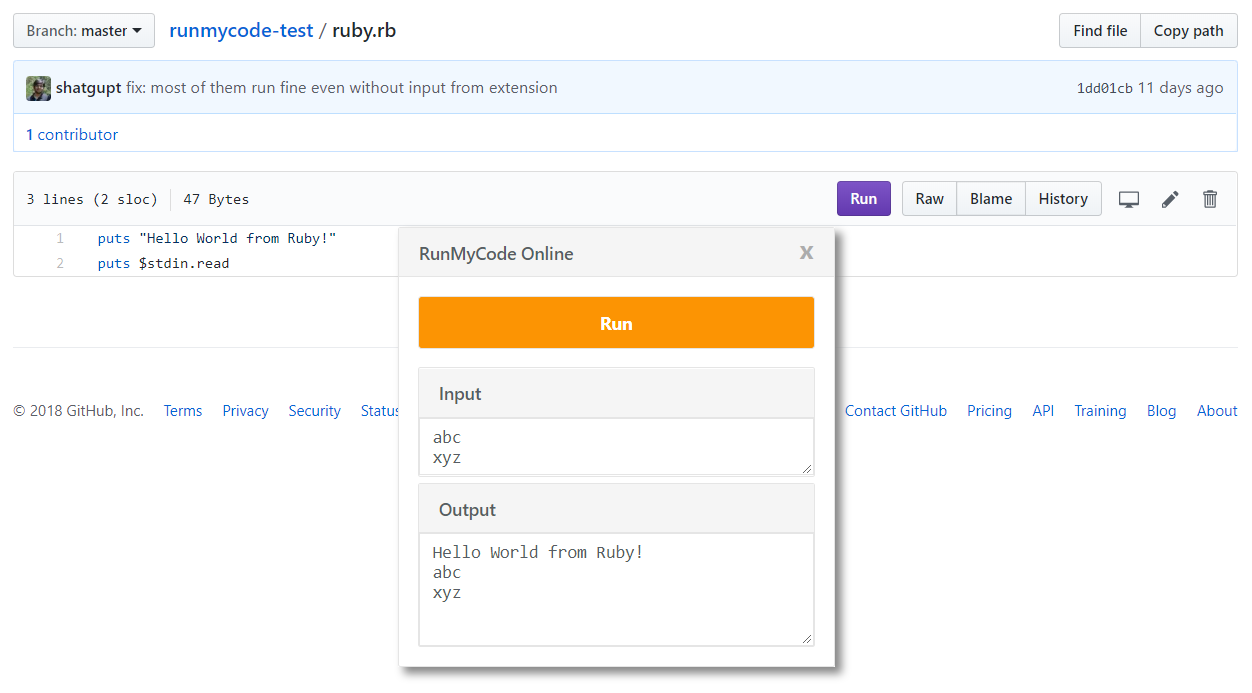Click code line puts $stdin.read

pyautogui.click(x=163, y=263)
